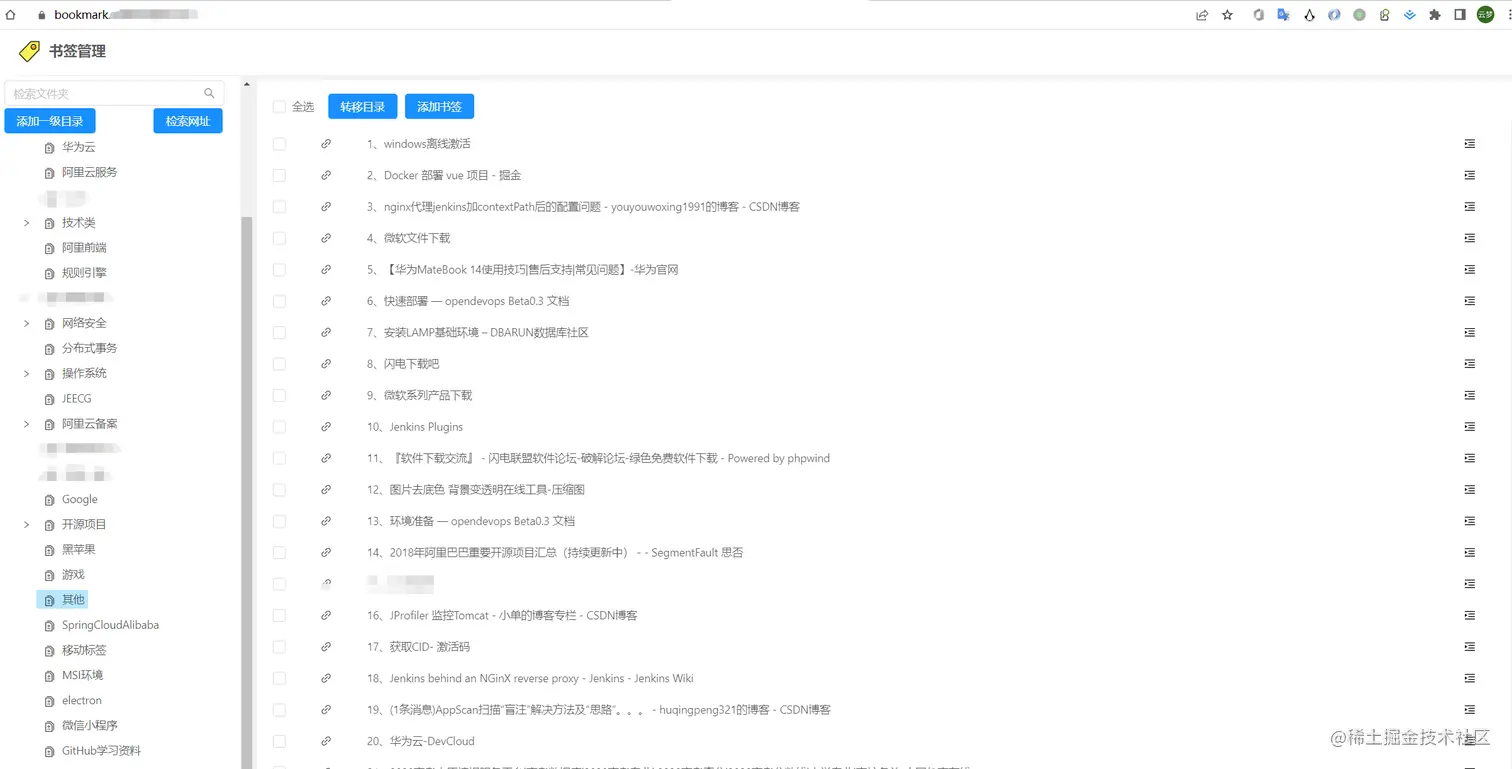Viewport: 1512px width, 769px height.
Task: Open the browser extensions puzzle icon
Action: pyautogui.click(x=1435, y=15)
